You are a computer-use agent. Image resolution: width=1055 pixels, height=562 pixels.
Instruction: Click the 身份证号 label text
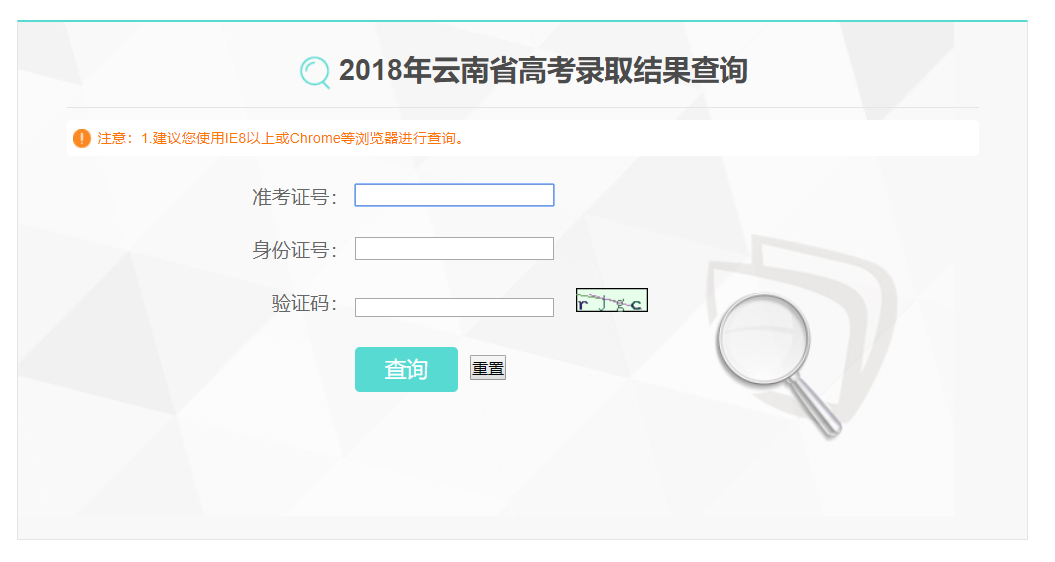pyautogui.click(x=294, y=250)
